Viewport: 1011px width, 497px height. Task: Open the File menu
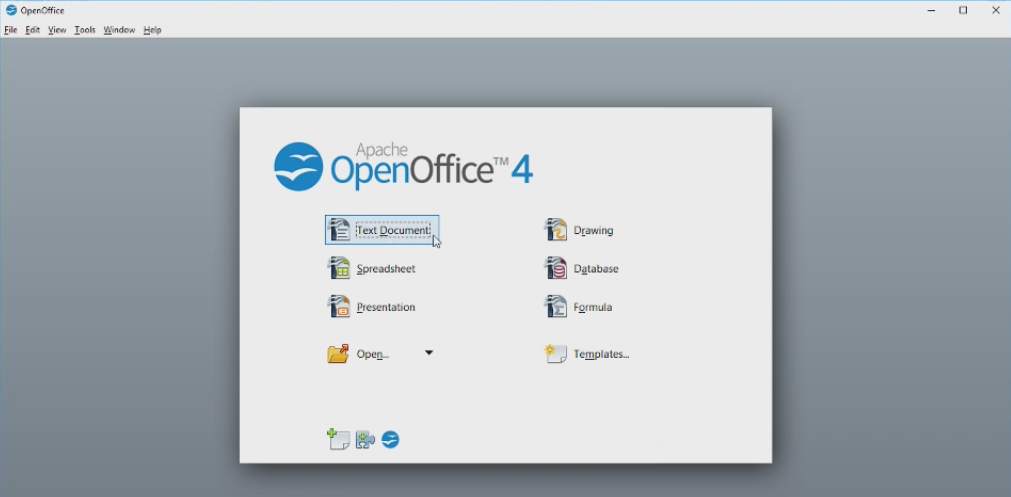[x=11, y=30]
